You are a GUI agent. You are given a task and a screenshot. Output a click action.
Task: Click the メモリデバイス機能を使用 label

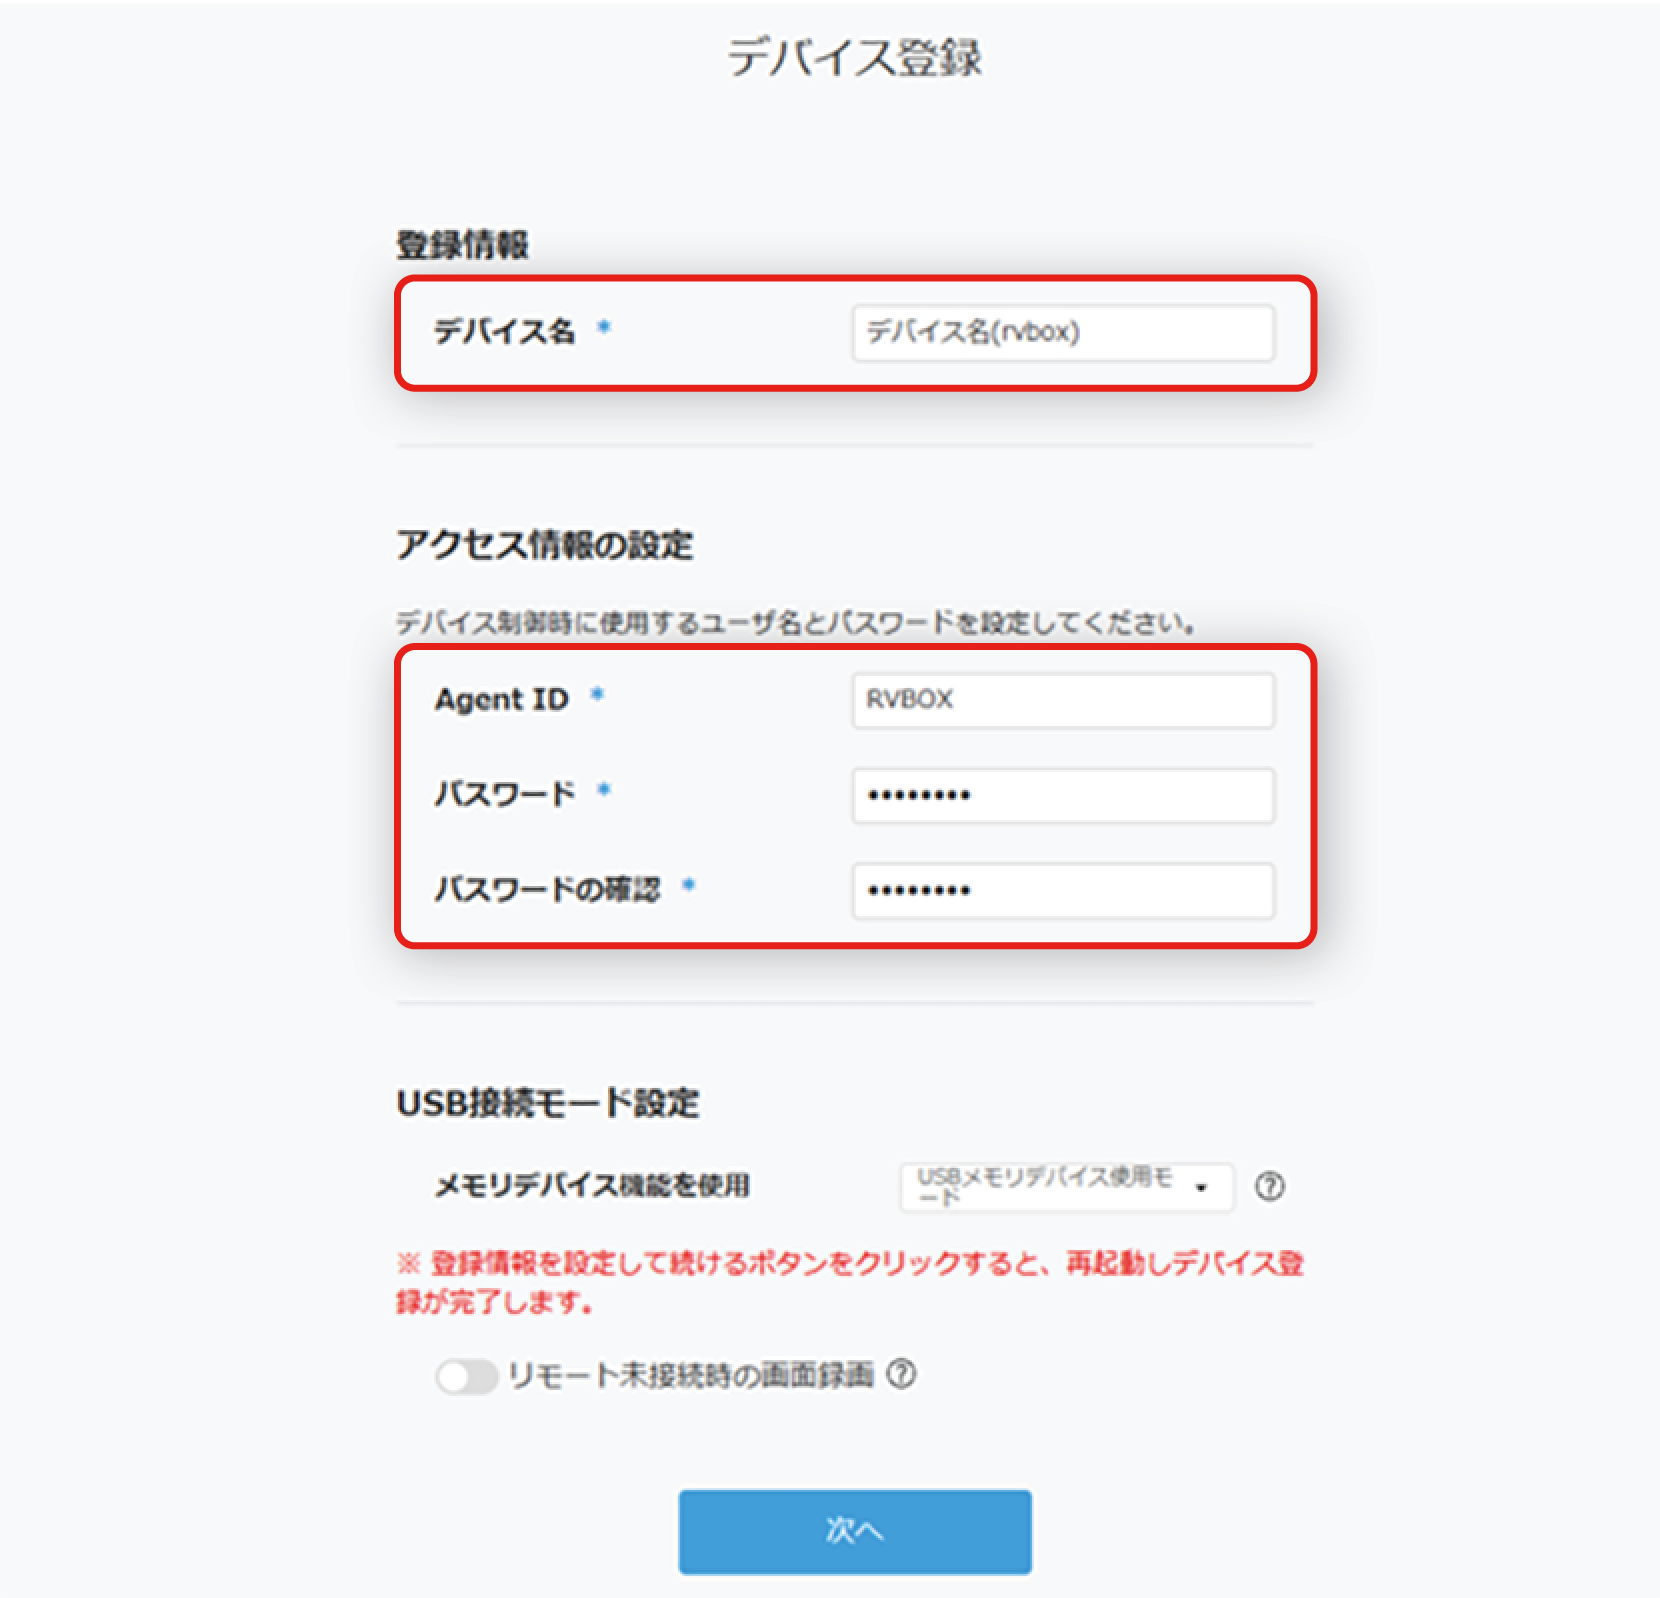[x=592, y=1186]
